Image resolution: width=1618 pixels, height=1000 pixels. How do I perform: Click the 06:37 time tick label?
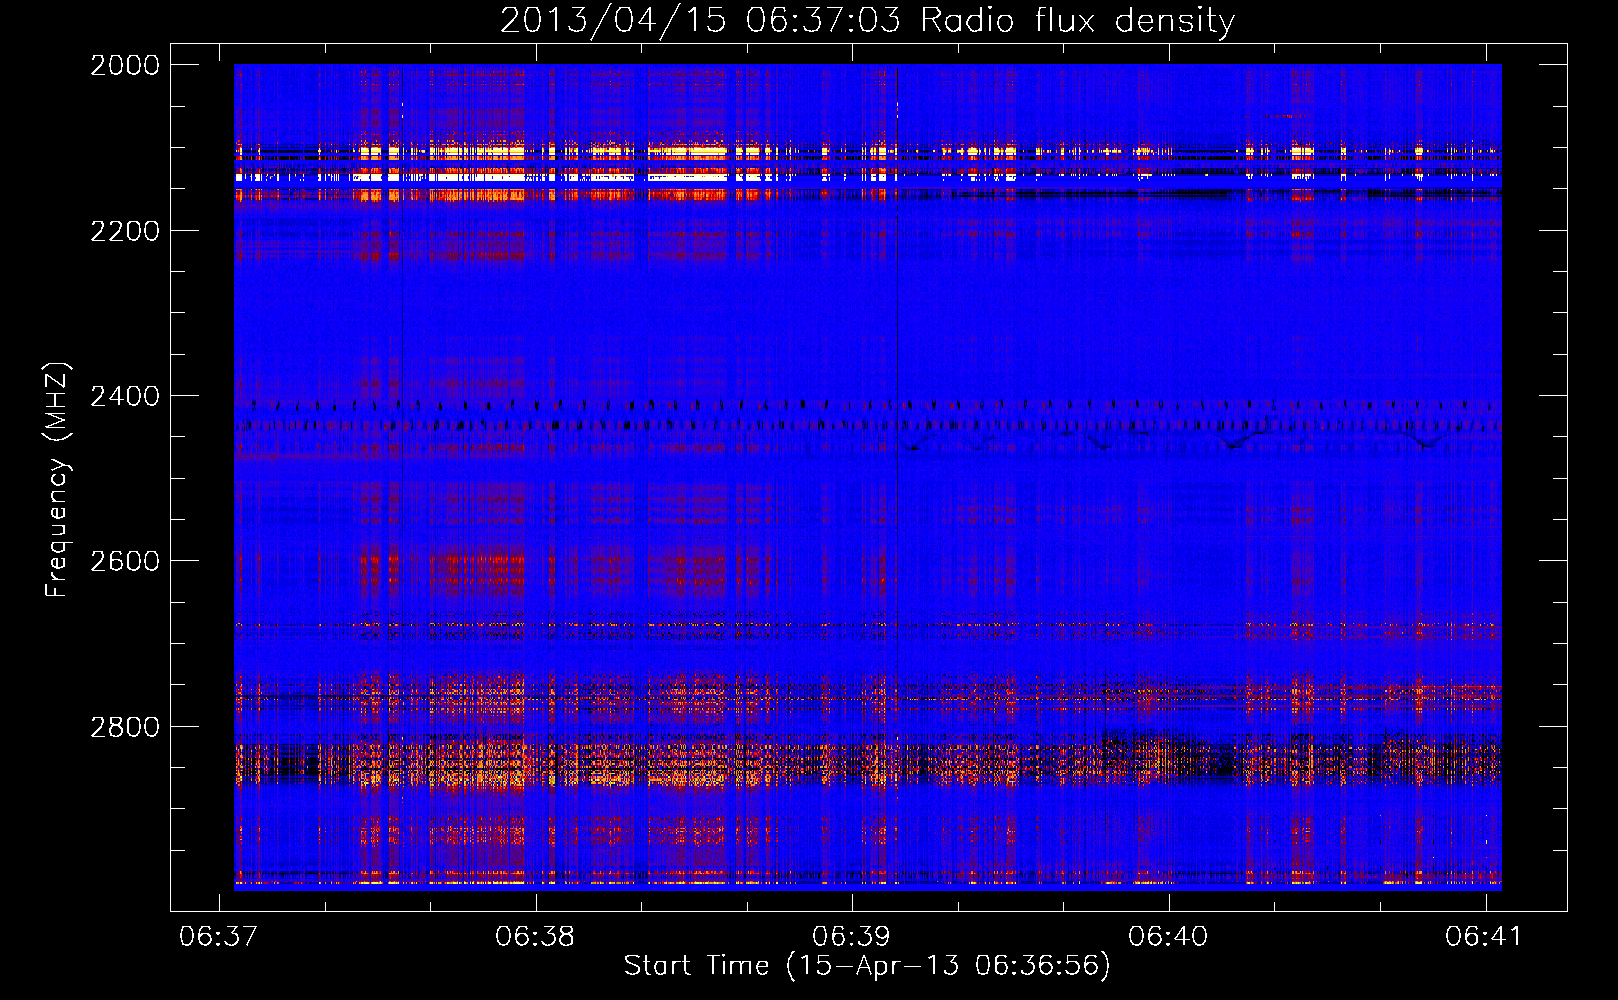coord(218,937)
